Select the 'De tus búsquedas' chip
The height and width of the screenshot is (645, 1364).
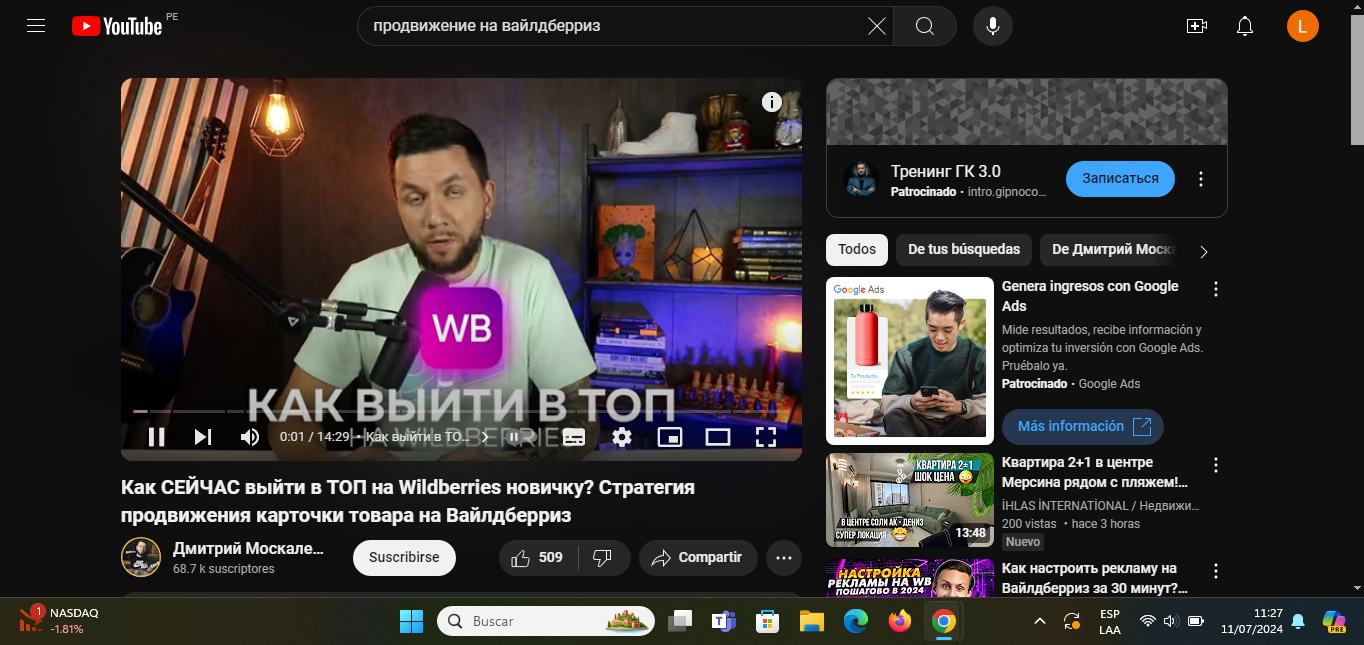pyautogui.click(x=964, y=250)
